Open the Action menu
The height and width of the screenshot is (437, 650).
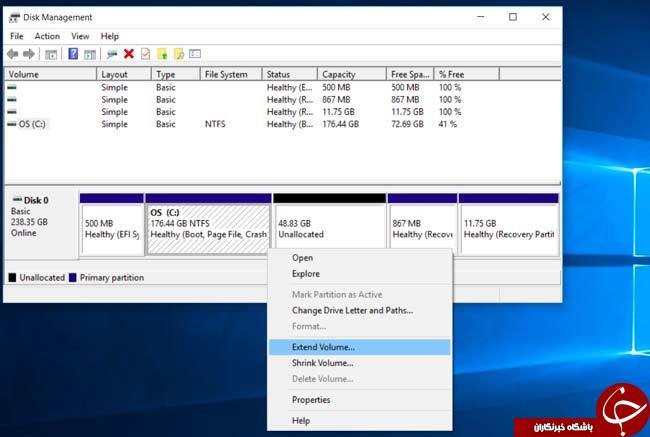[x=47, y=36]
